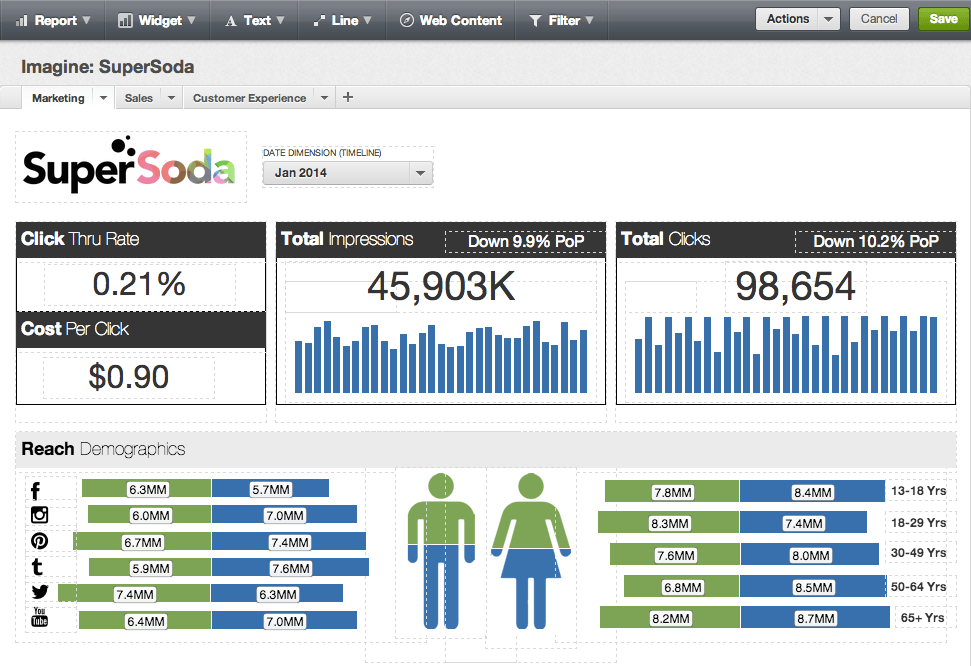Viewport: 971px width, 666px height.
Task: Click the Click Thru Rate header
Action: click(x=80, y=239)
